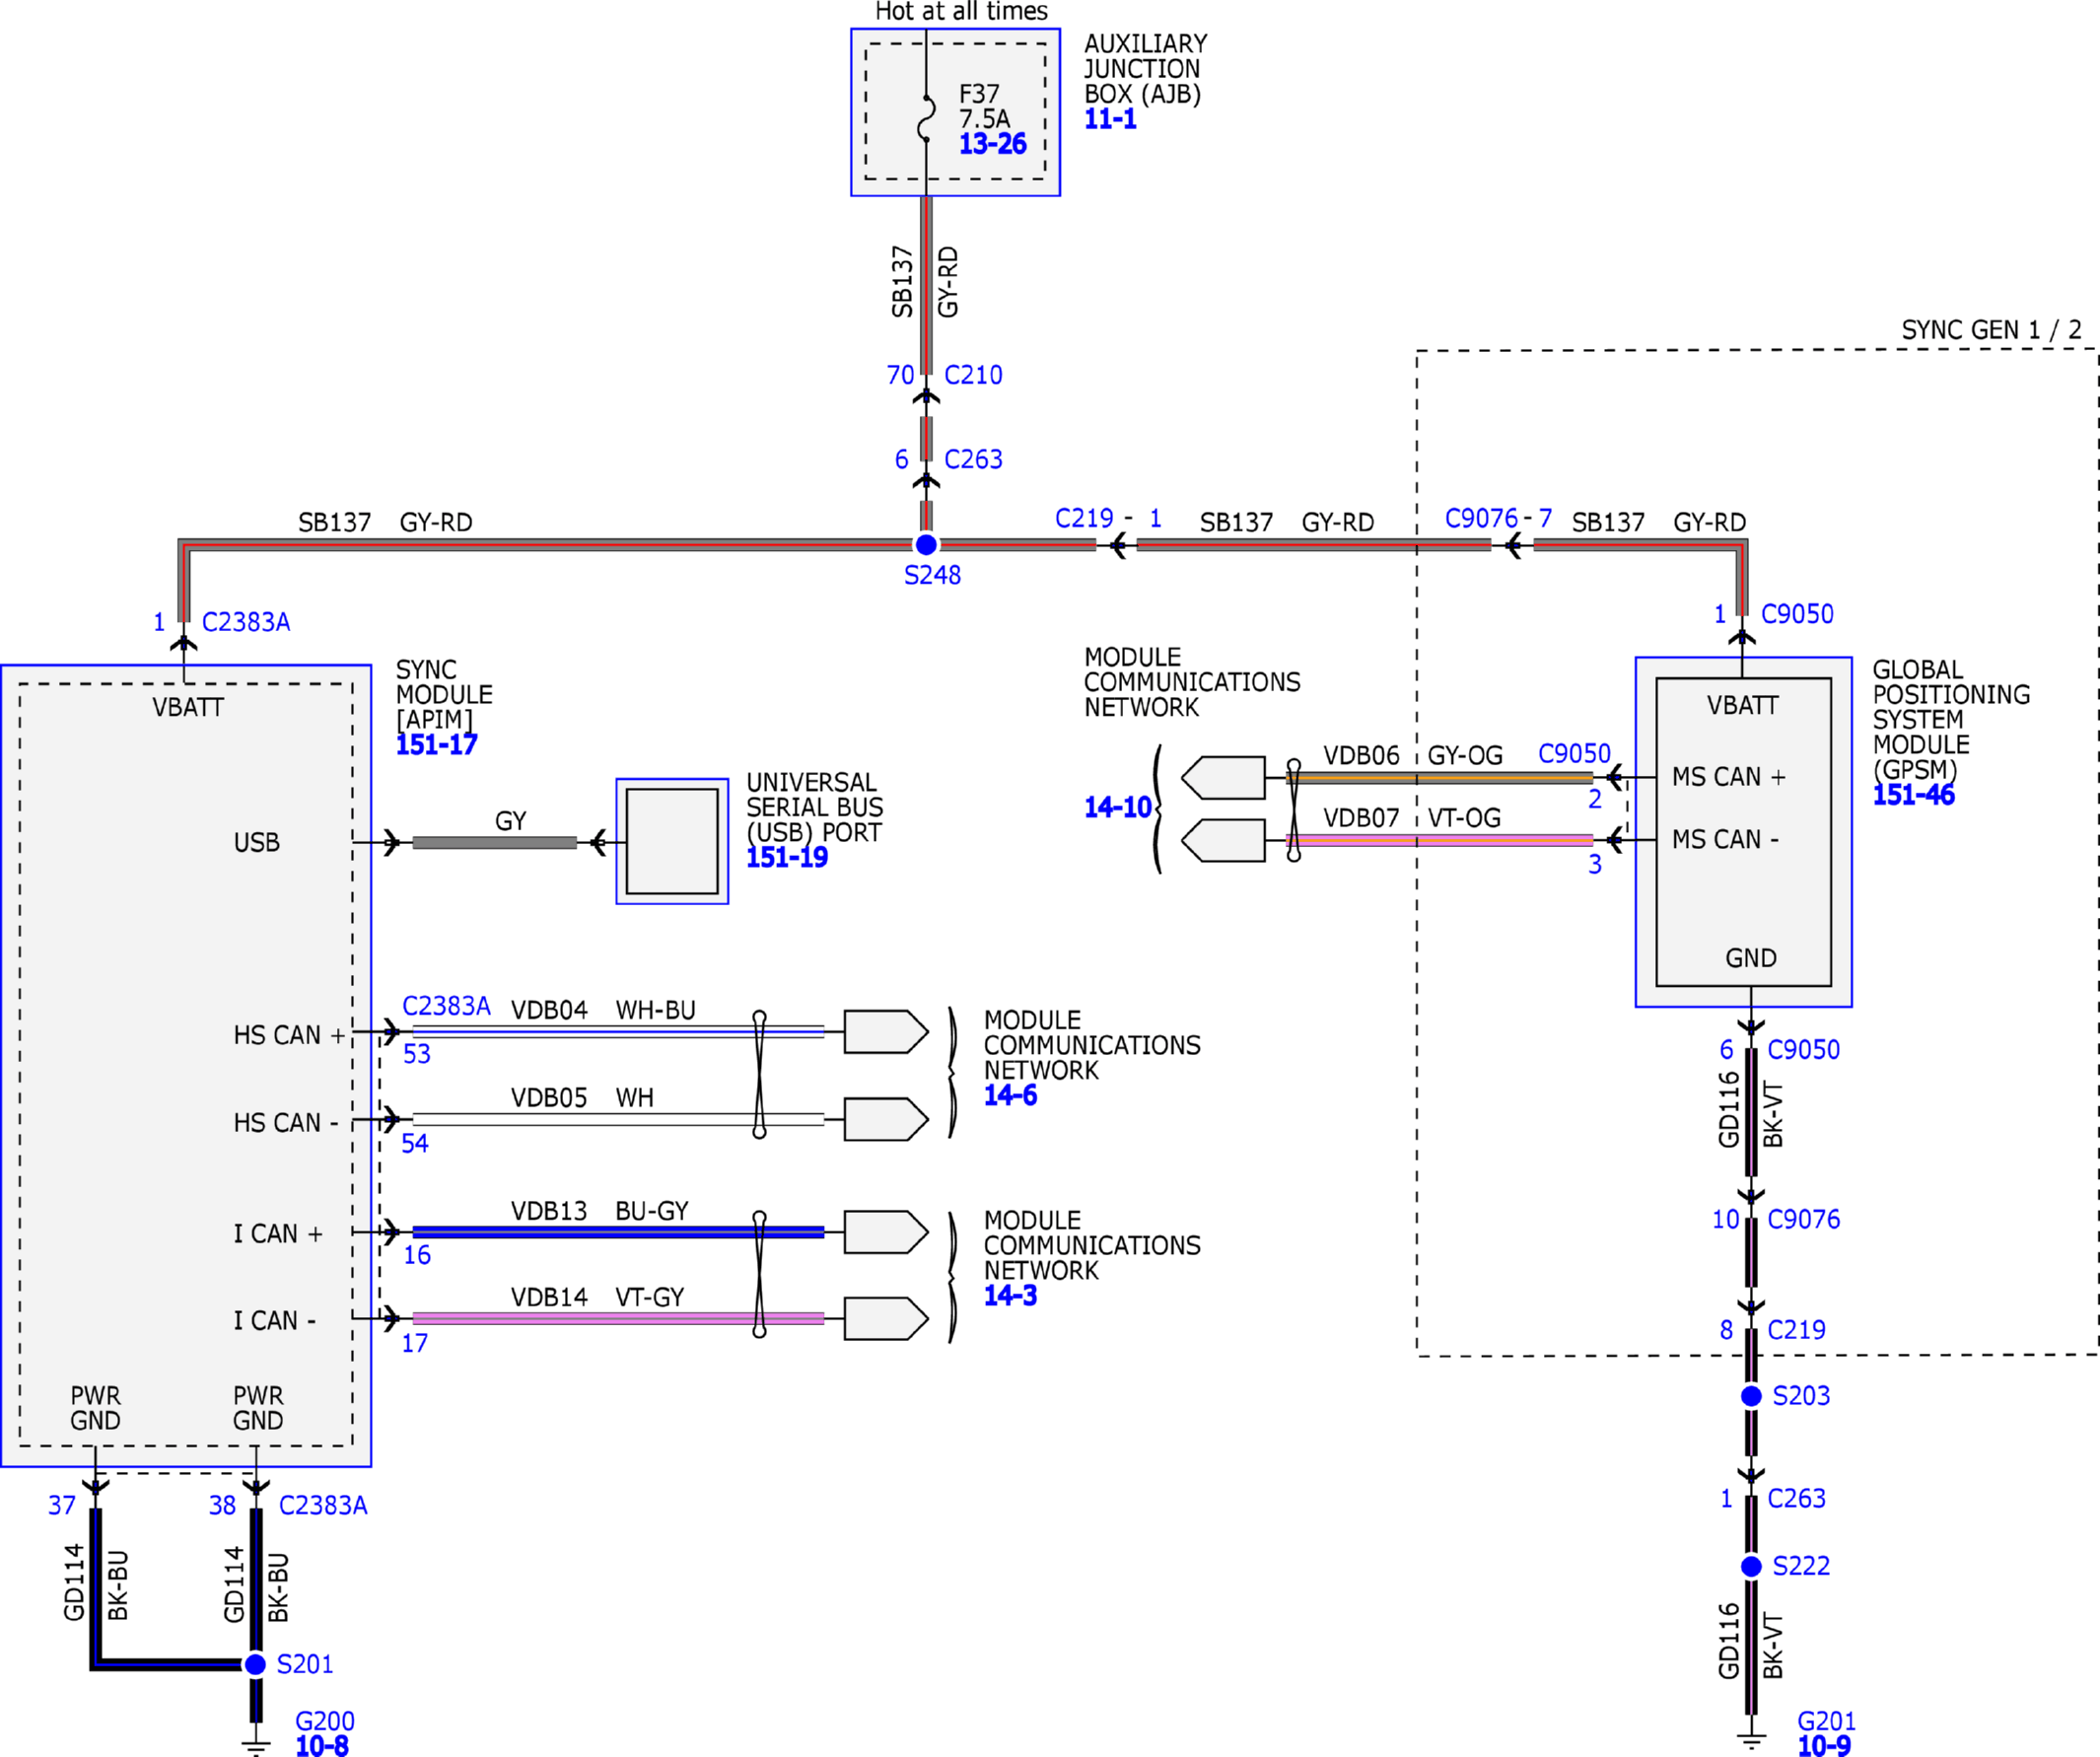Click the VDB07 VT-OG network arrow symbol
This screenshot has width=2100, height=1757.
pos(1223,840)
